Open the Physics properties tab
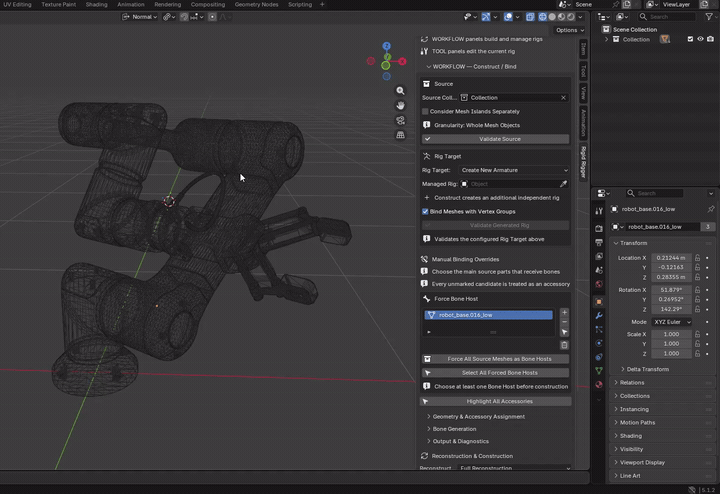720x494 pixels. pyautogui.click(x=599, y=343)
